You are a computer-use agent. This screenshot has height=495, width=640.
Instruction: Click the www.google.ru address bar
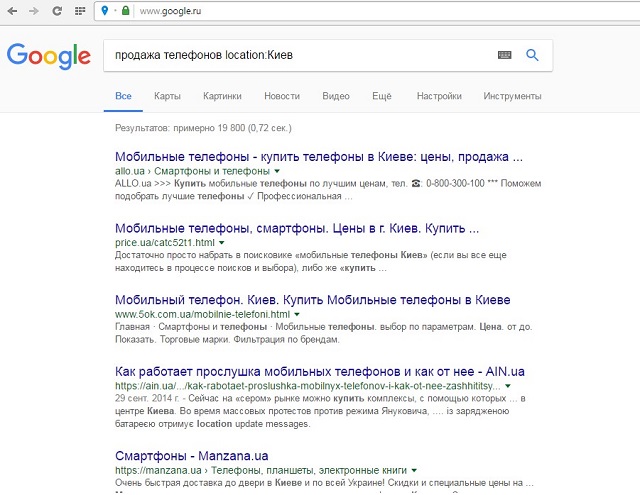point(367,11)
